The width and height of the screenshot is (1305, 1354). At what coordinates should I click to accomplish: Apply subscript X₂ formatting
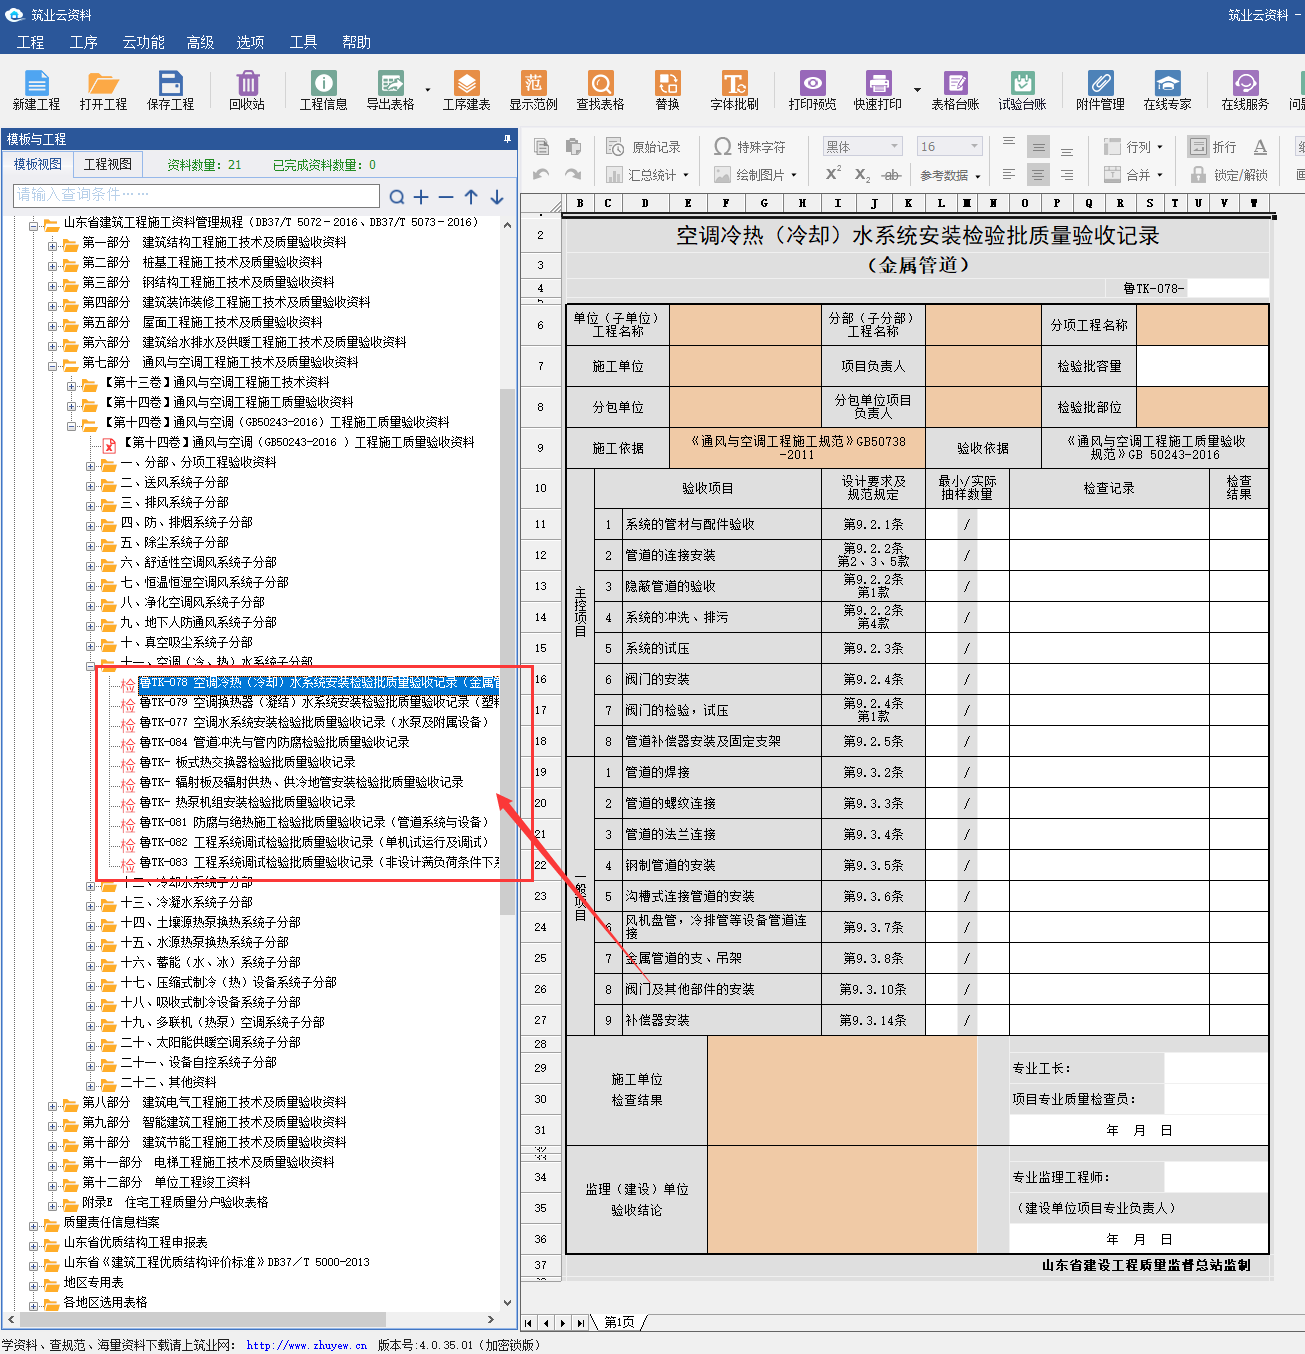pyautogui.click(x=862, y=174)
